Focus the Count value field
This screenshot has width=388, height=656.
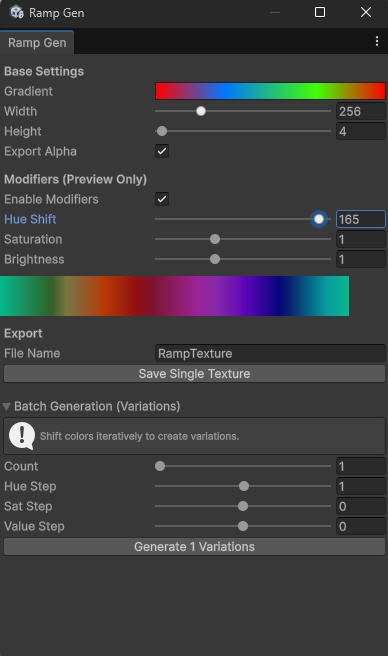point(360,466)
